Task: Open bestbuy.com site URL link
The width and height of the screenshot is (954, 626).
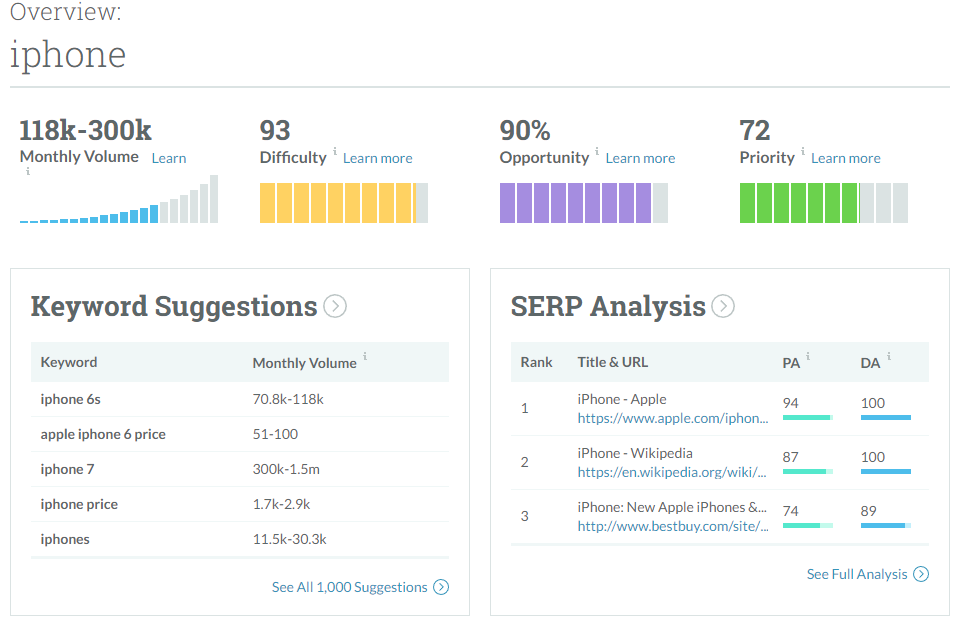Action: click(673, 526)
